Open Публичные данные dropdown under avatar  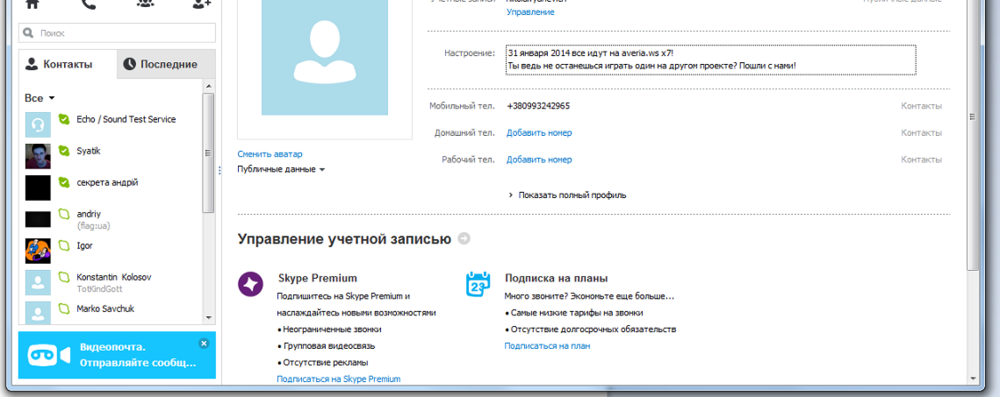tap(281, 169)
